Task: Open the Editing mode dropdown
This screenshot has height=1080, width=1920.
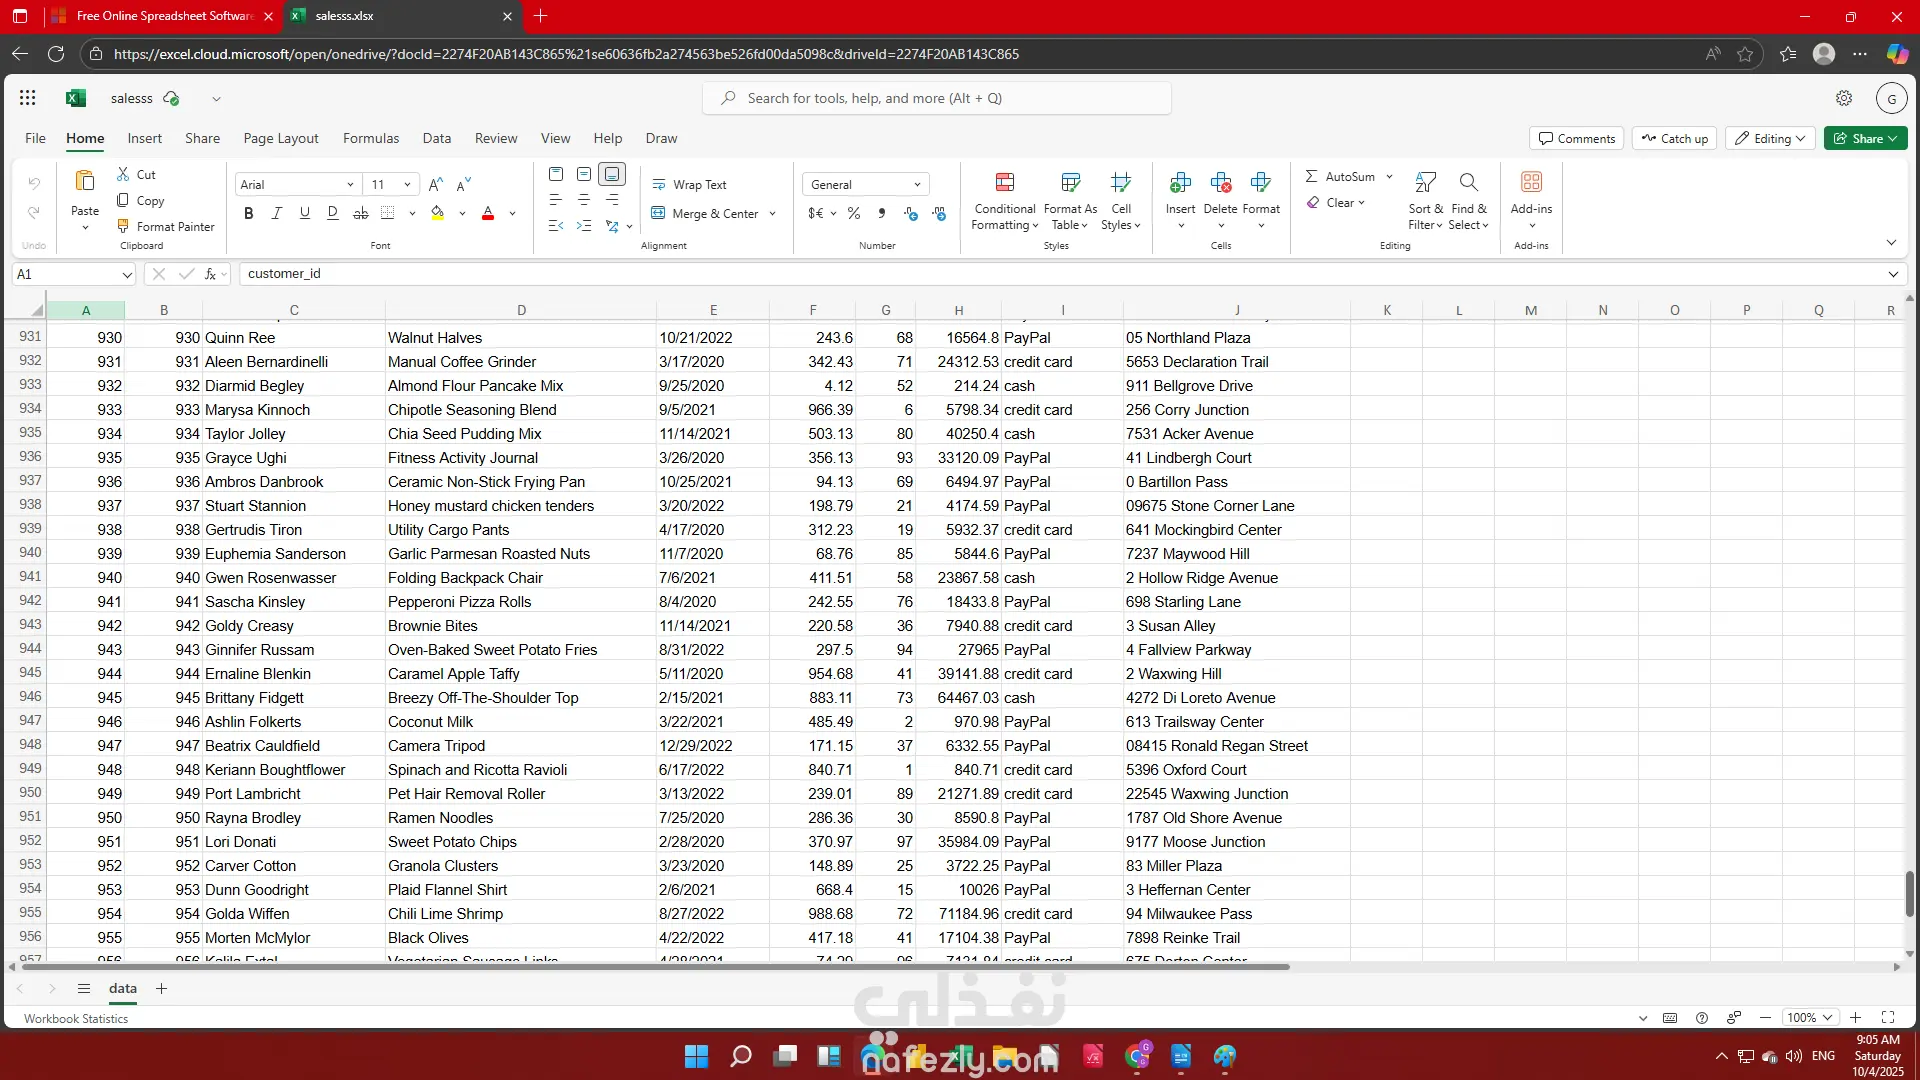Action: [1772, 139]
